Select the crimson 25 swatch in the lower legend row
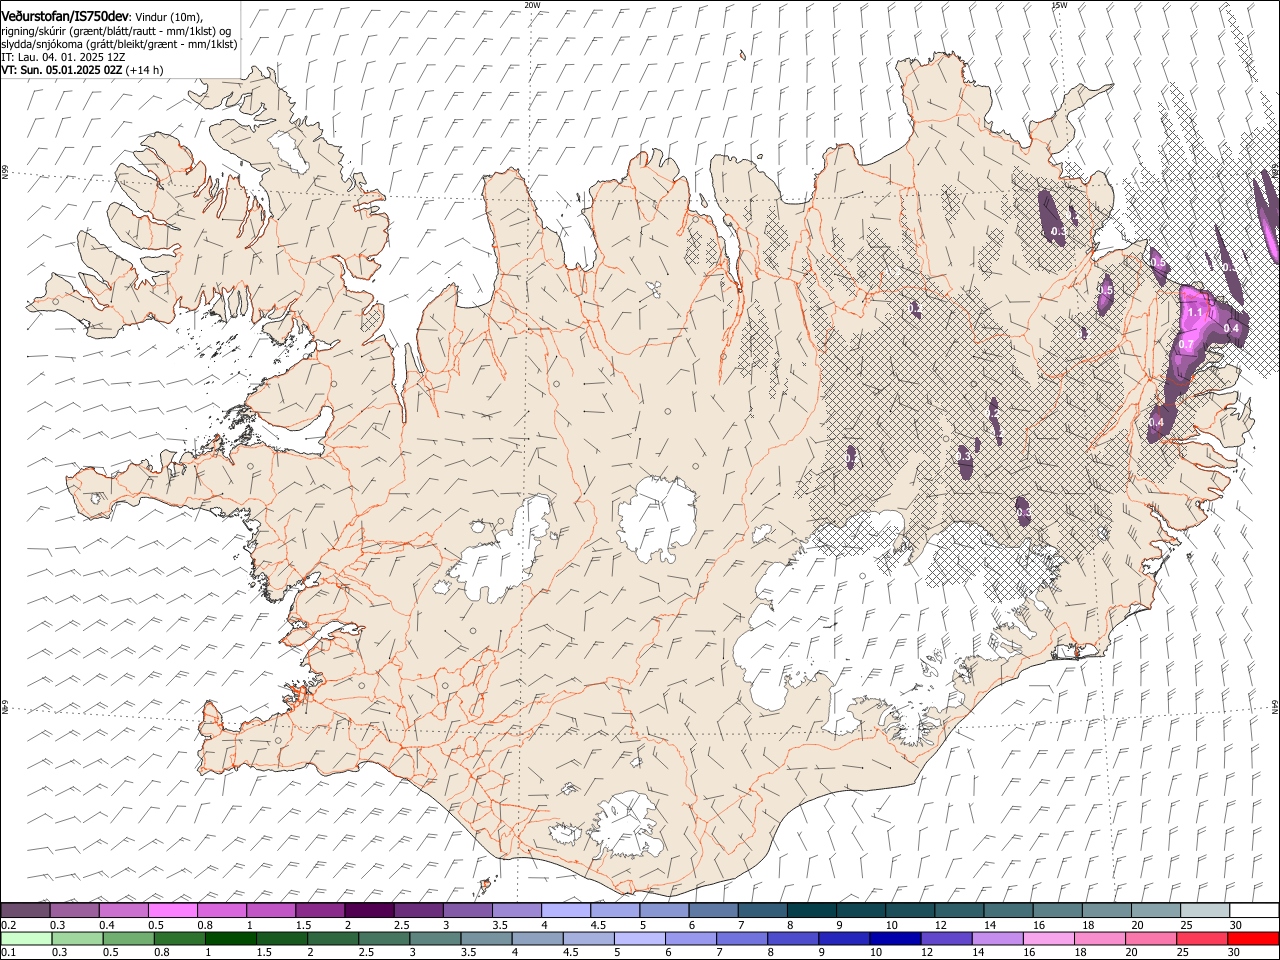 pyautogui.click(x=1202, y=938)
